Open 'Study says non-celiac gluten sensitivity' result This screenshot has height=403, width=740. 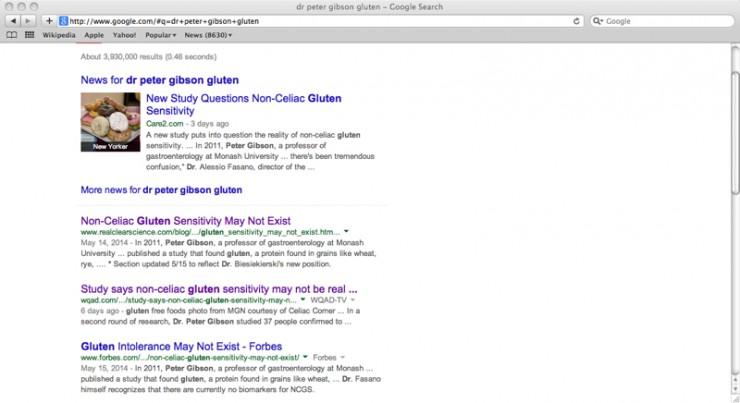[x=219, y=289]
